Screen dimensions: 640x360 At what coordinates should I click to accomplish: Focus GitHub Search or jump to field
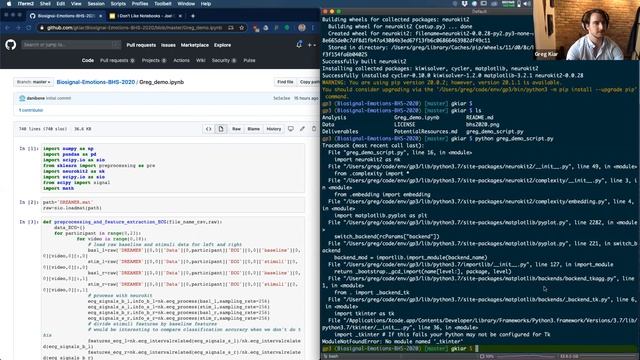(71, 44)
